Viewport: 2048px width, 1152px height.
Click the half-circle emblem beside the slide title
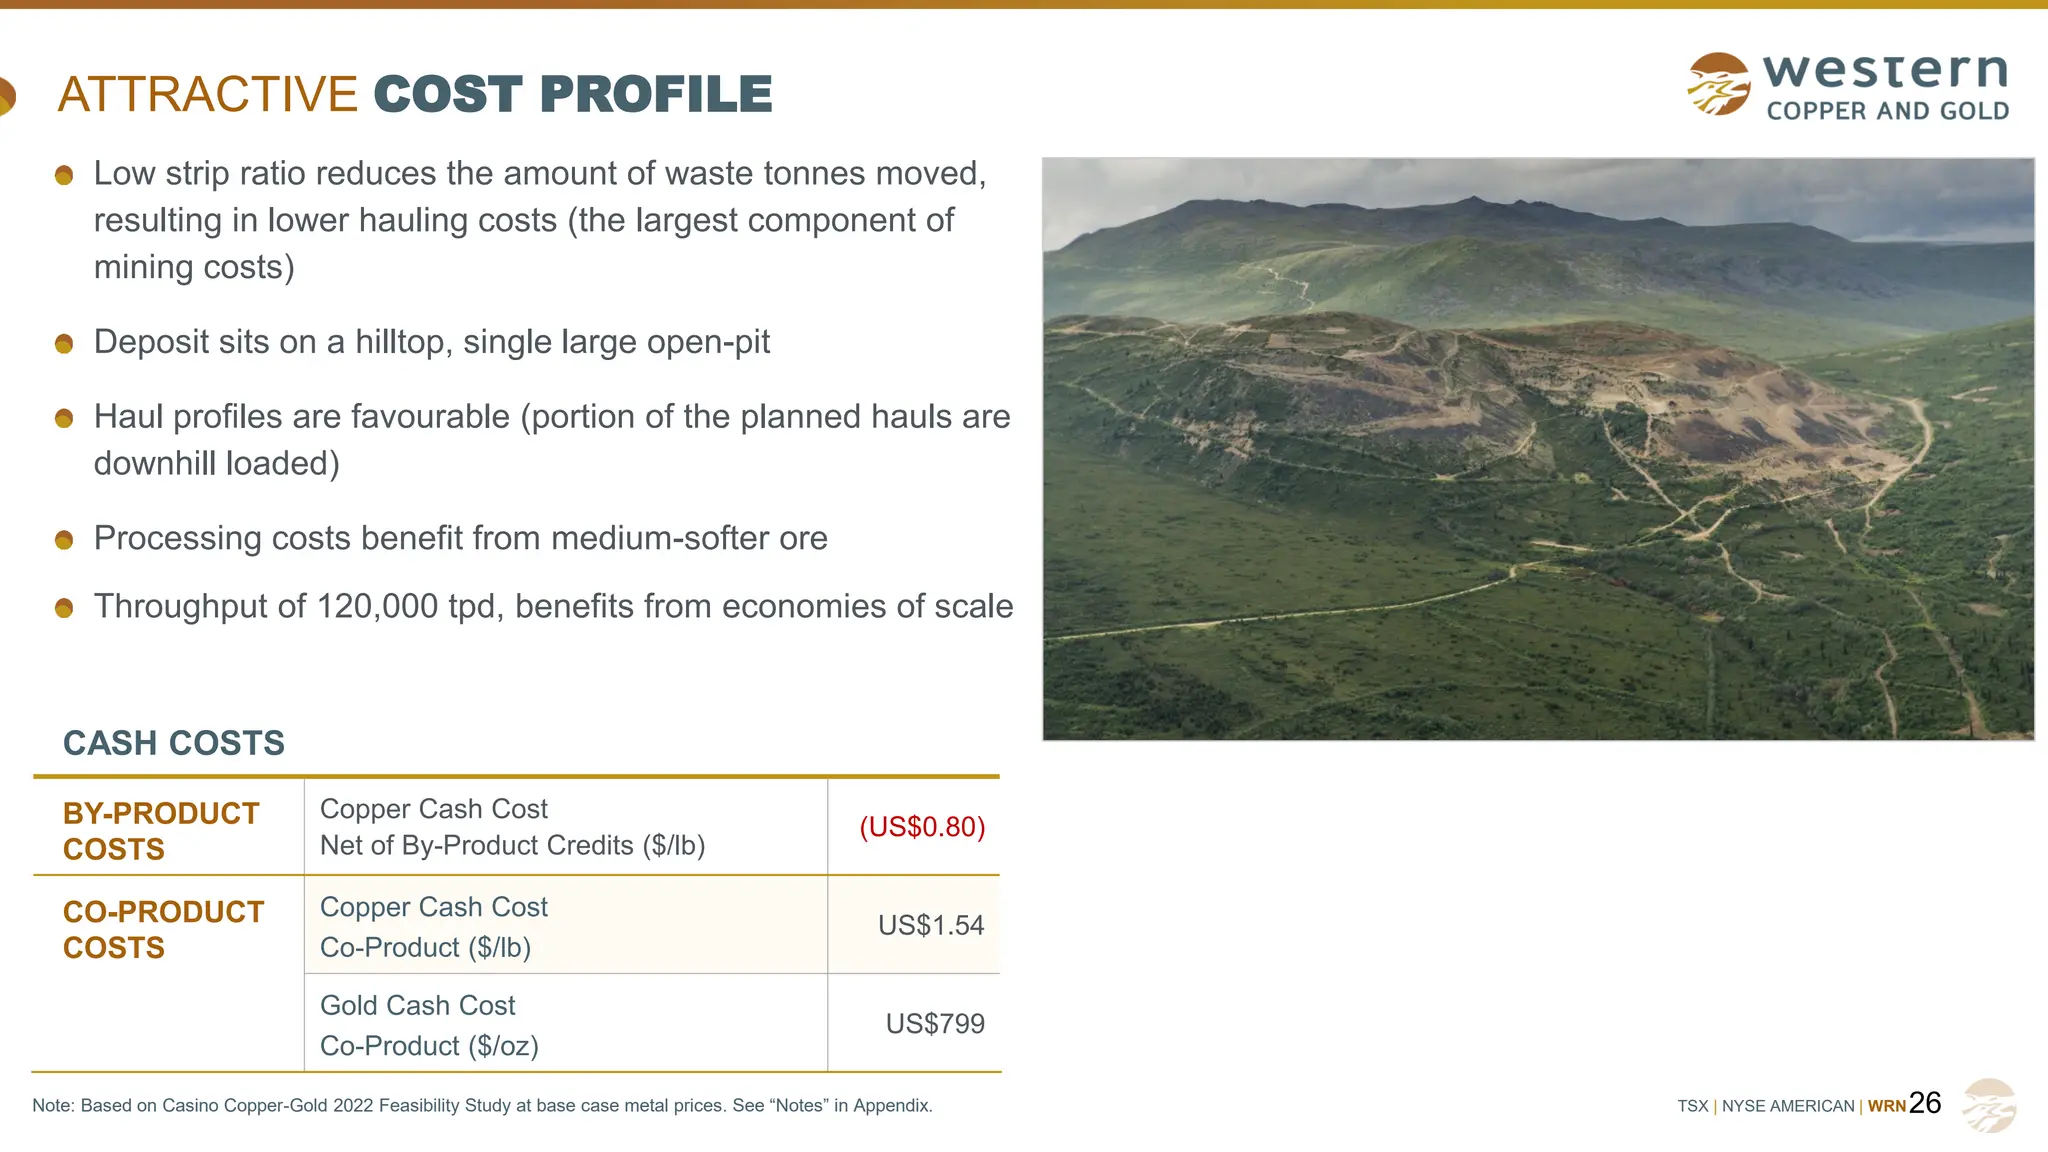coord(6,96)
